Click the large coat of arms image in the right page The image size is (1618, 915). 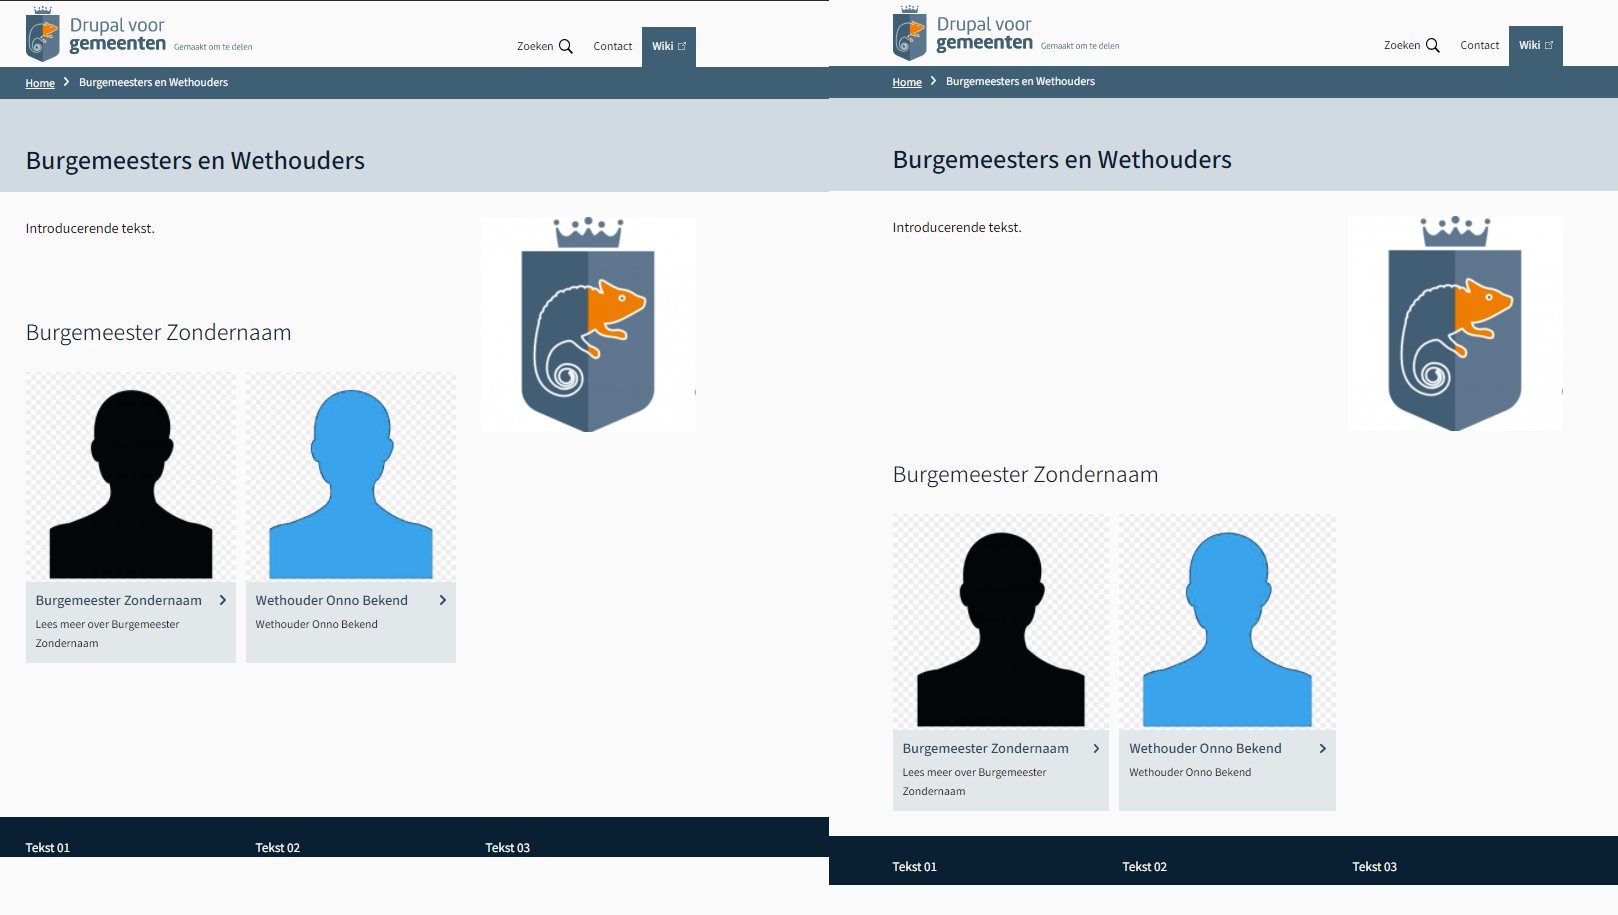1455,324
